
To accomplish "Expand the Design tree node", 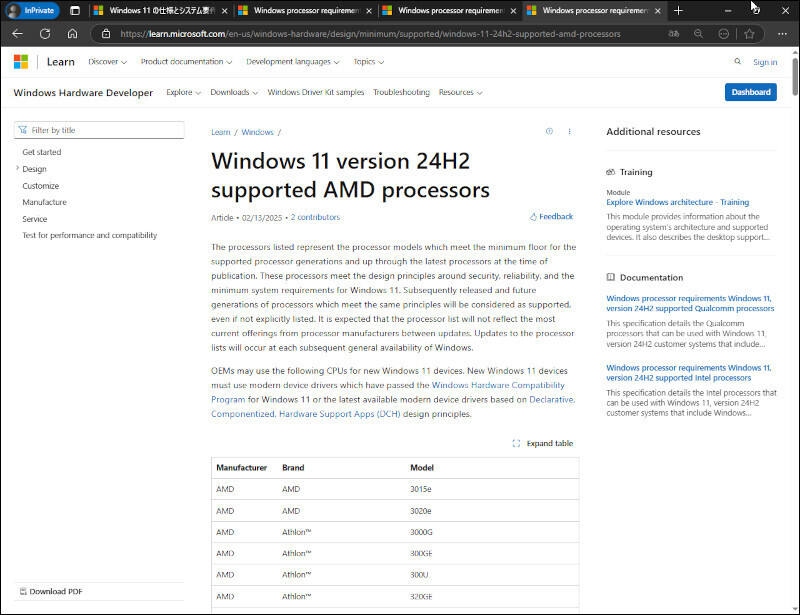I will point(17,168).
